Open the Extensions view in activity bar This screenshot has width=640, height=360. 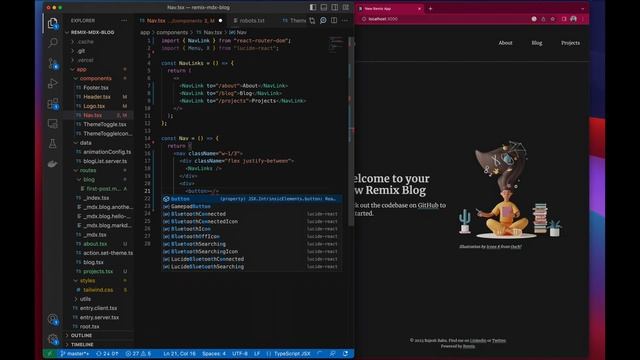(53, 104)
